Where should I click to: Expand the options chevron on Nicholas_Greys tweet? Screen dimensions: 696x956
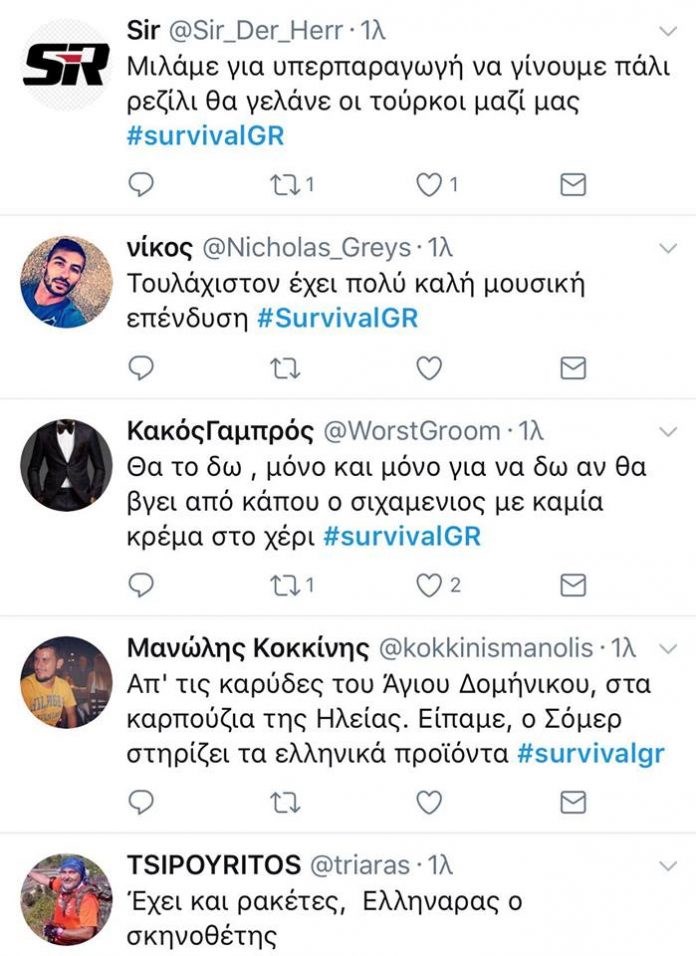point(669,248)
